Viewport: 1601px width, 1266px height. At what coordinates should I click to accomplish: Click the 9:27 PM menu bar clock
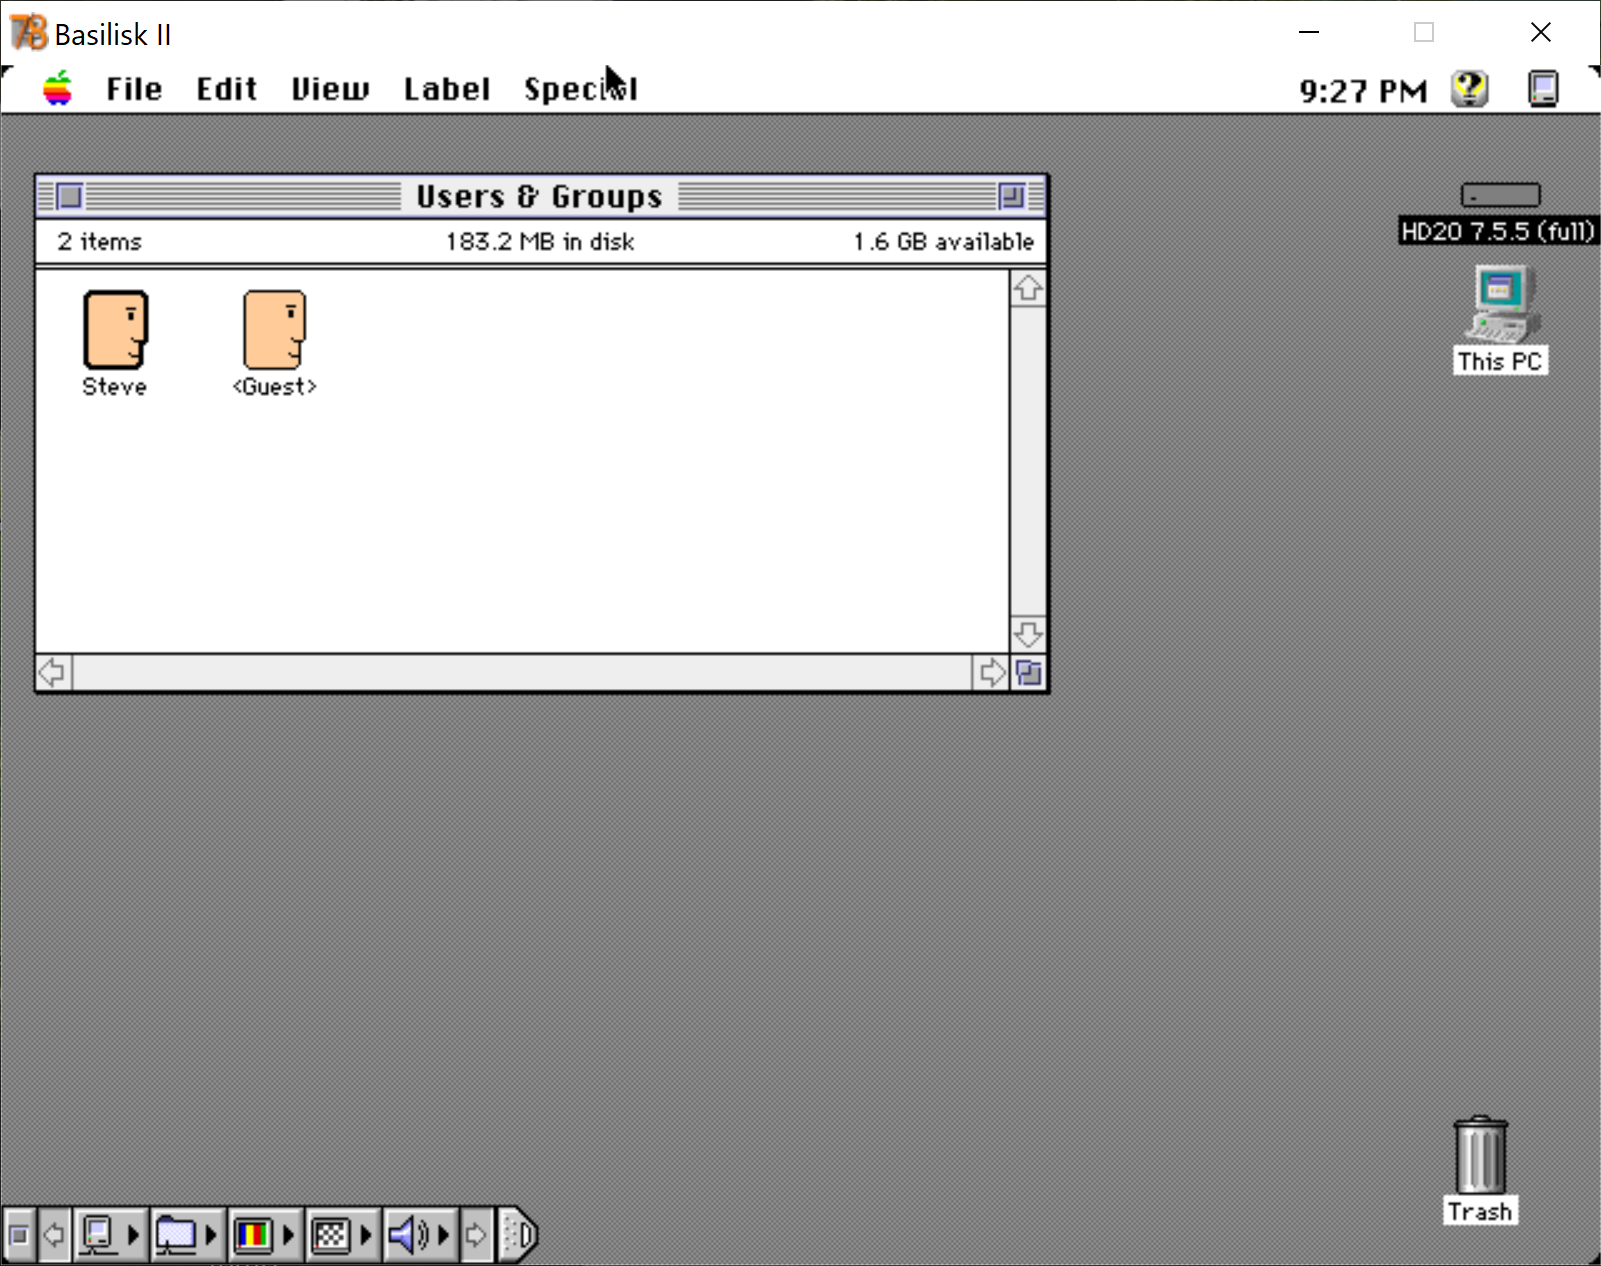[x=1363, y=91]
